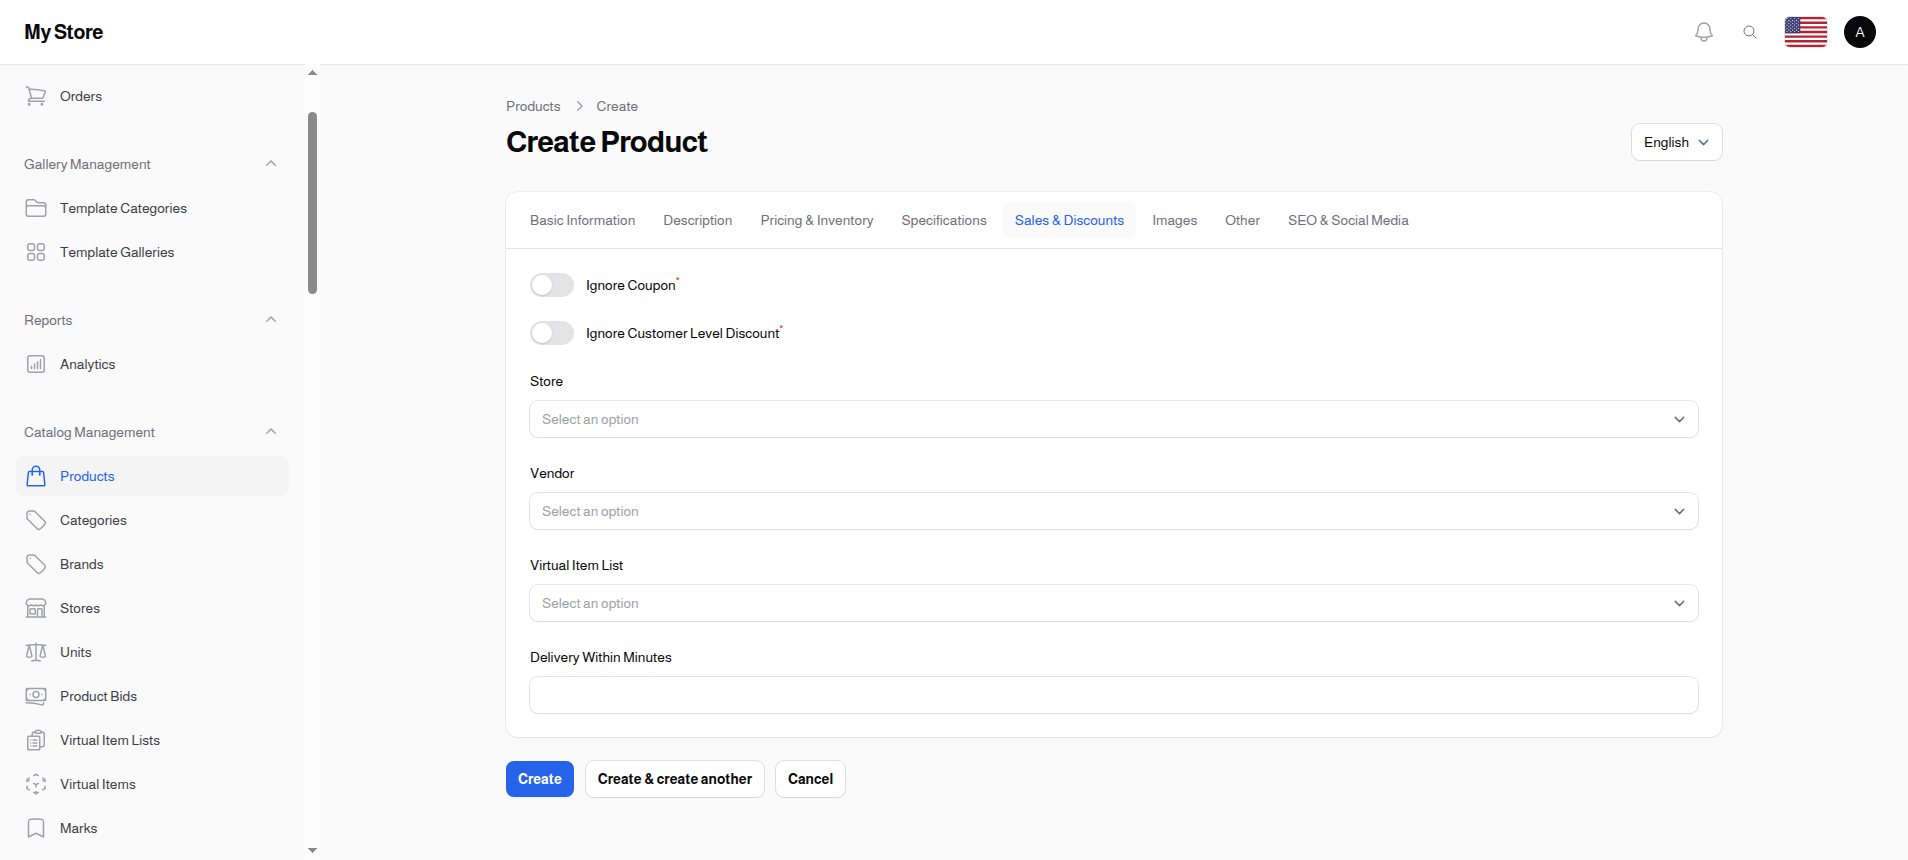The width and height of the screenshot is (1908, 860).
Task: Click the blue Create button
Action: click(x=539, y=779)
